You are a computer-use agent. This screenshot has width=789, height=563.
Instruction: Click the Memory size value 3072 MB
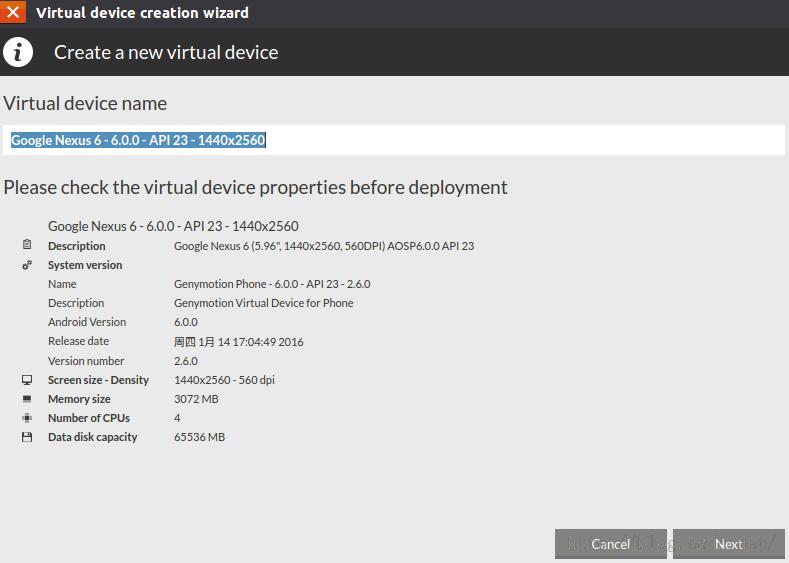pyautogui.click(x=196, y=399)
